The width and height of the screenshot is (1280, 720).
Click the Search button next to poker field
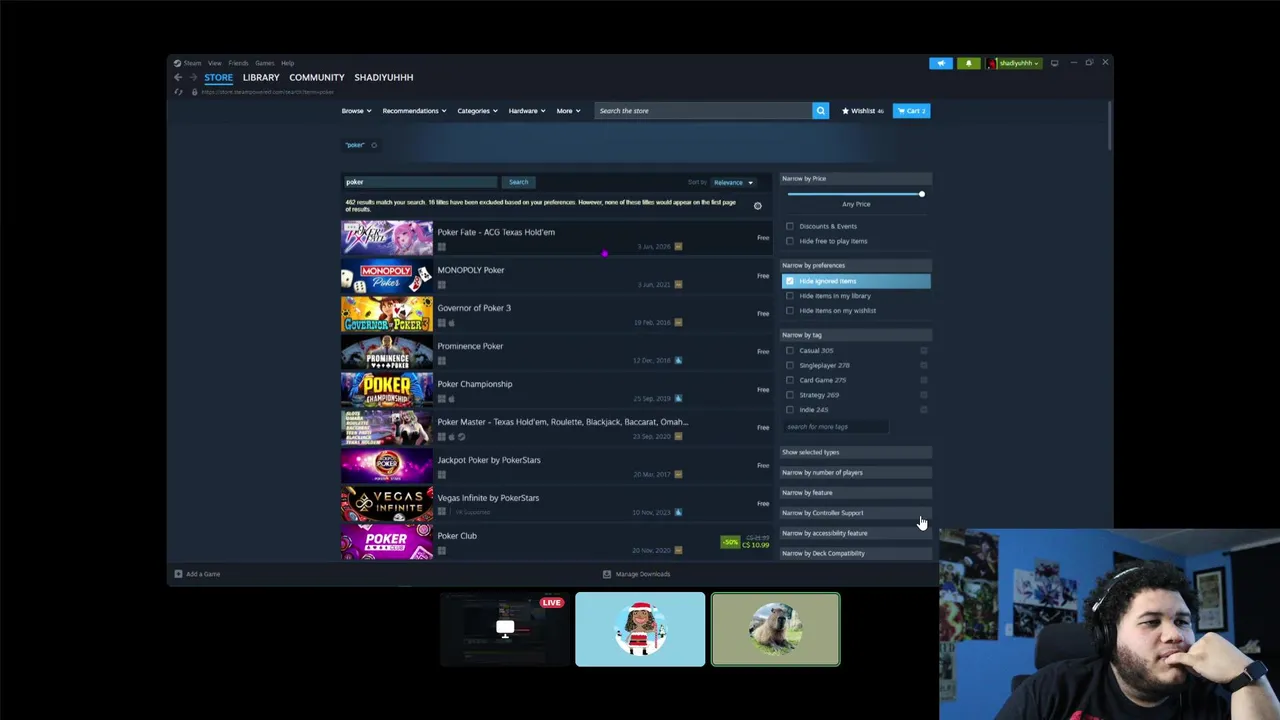pyautogui.click(x=518, y=182)
